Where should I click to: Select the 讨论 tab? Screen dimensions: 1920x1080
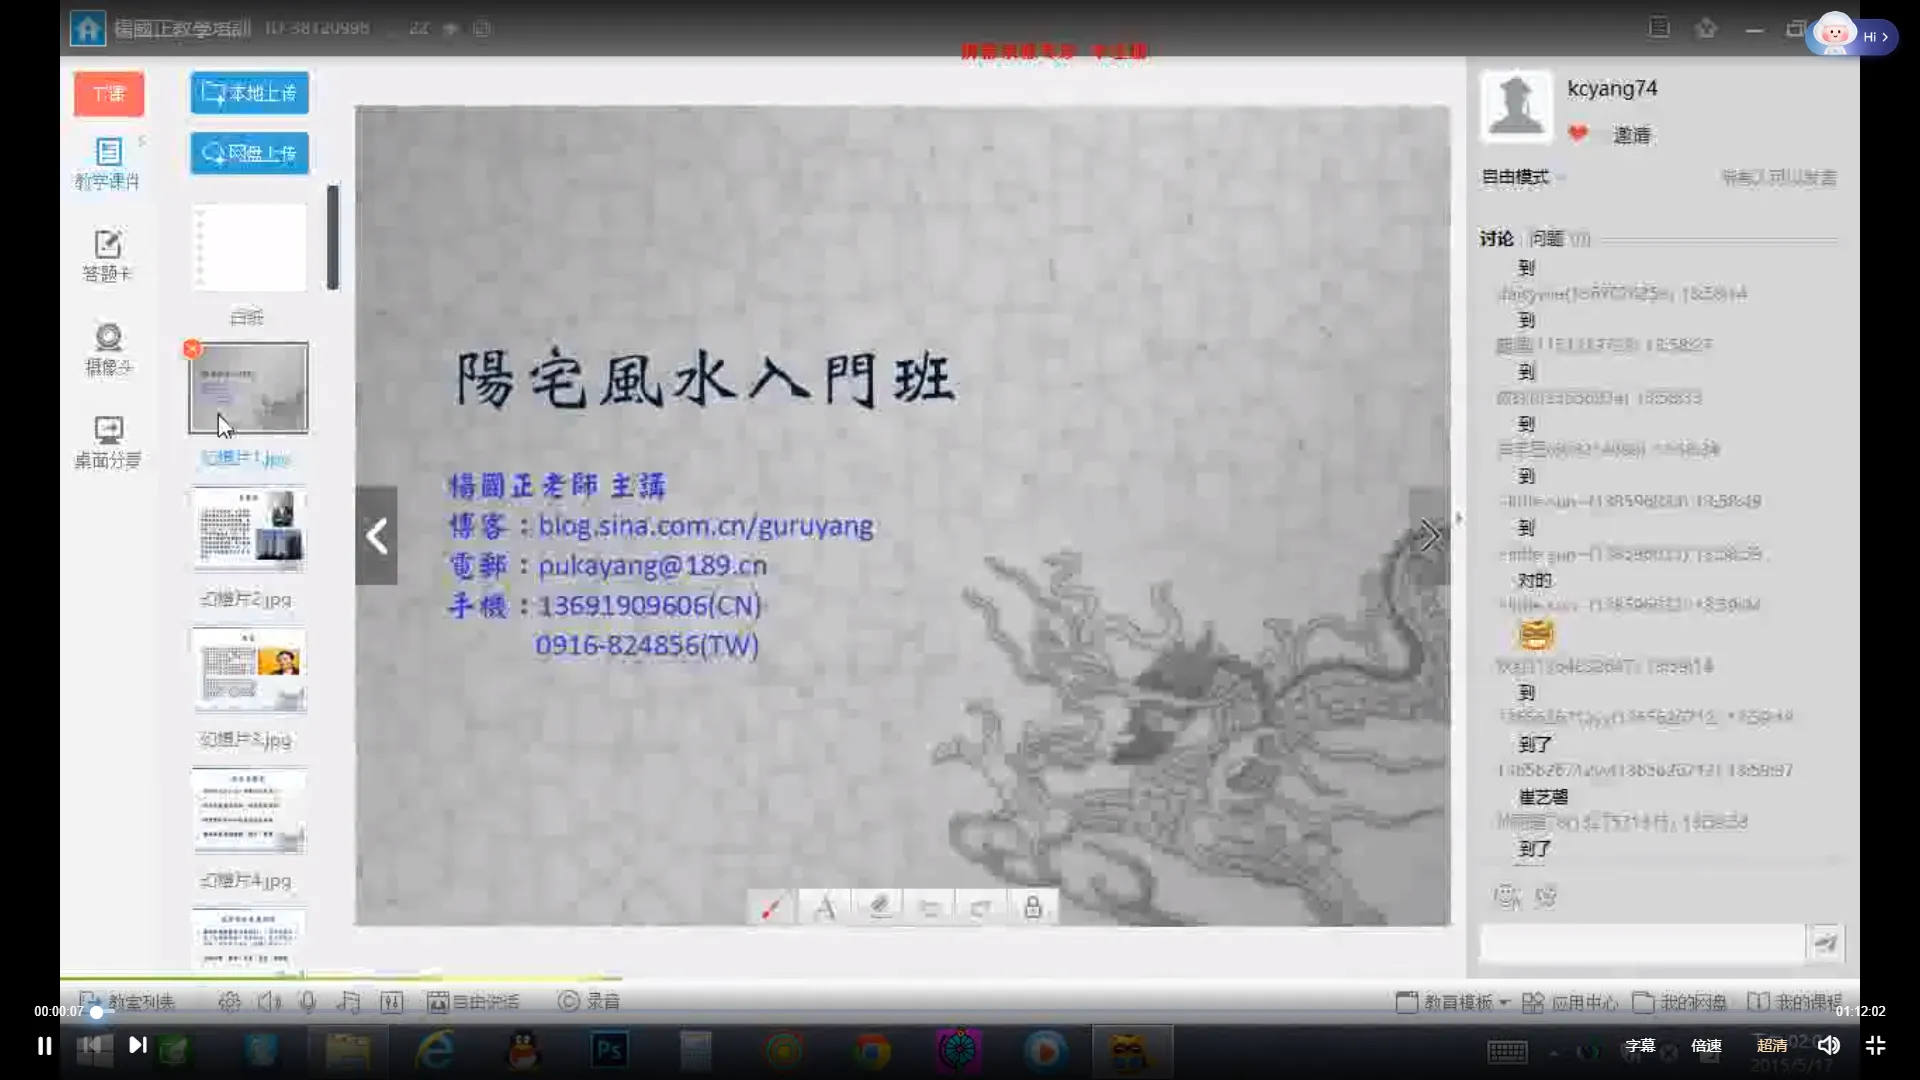pos(1495,239)
